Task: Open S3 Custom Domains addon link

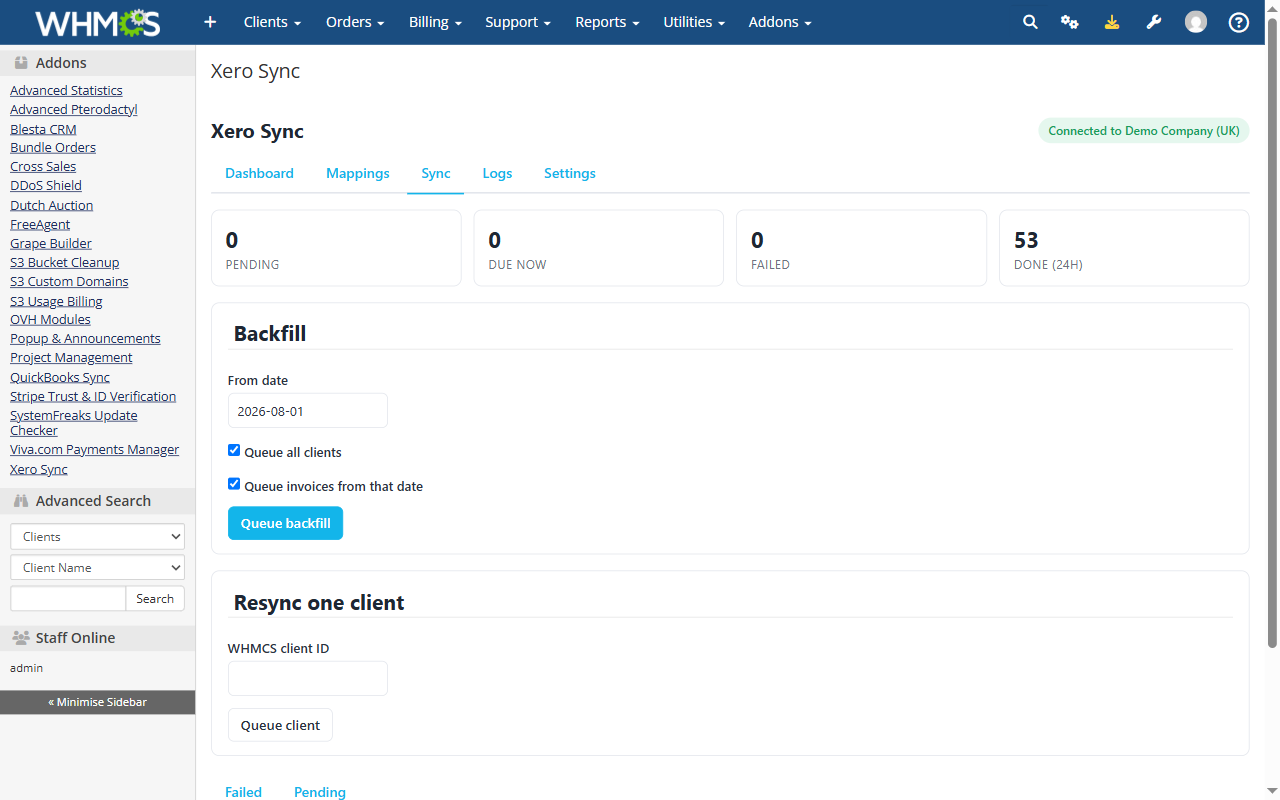Action: [x=69, y=281]
